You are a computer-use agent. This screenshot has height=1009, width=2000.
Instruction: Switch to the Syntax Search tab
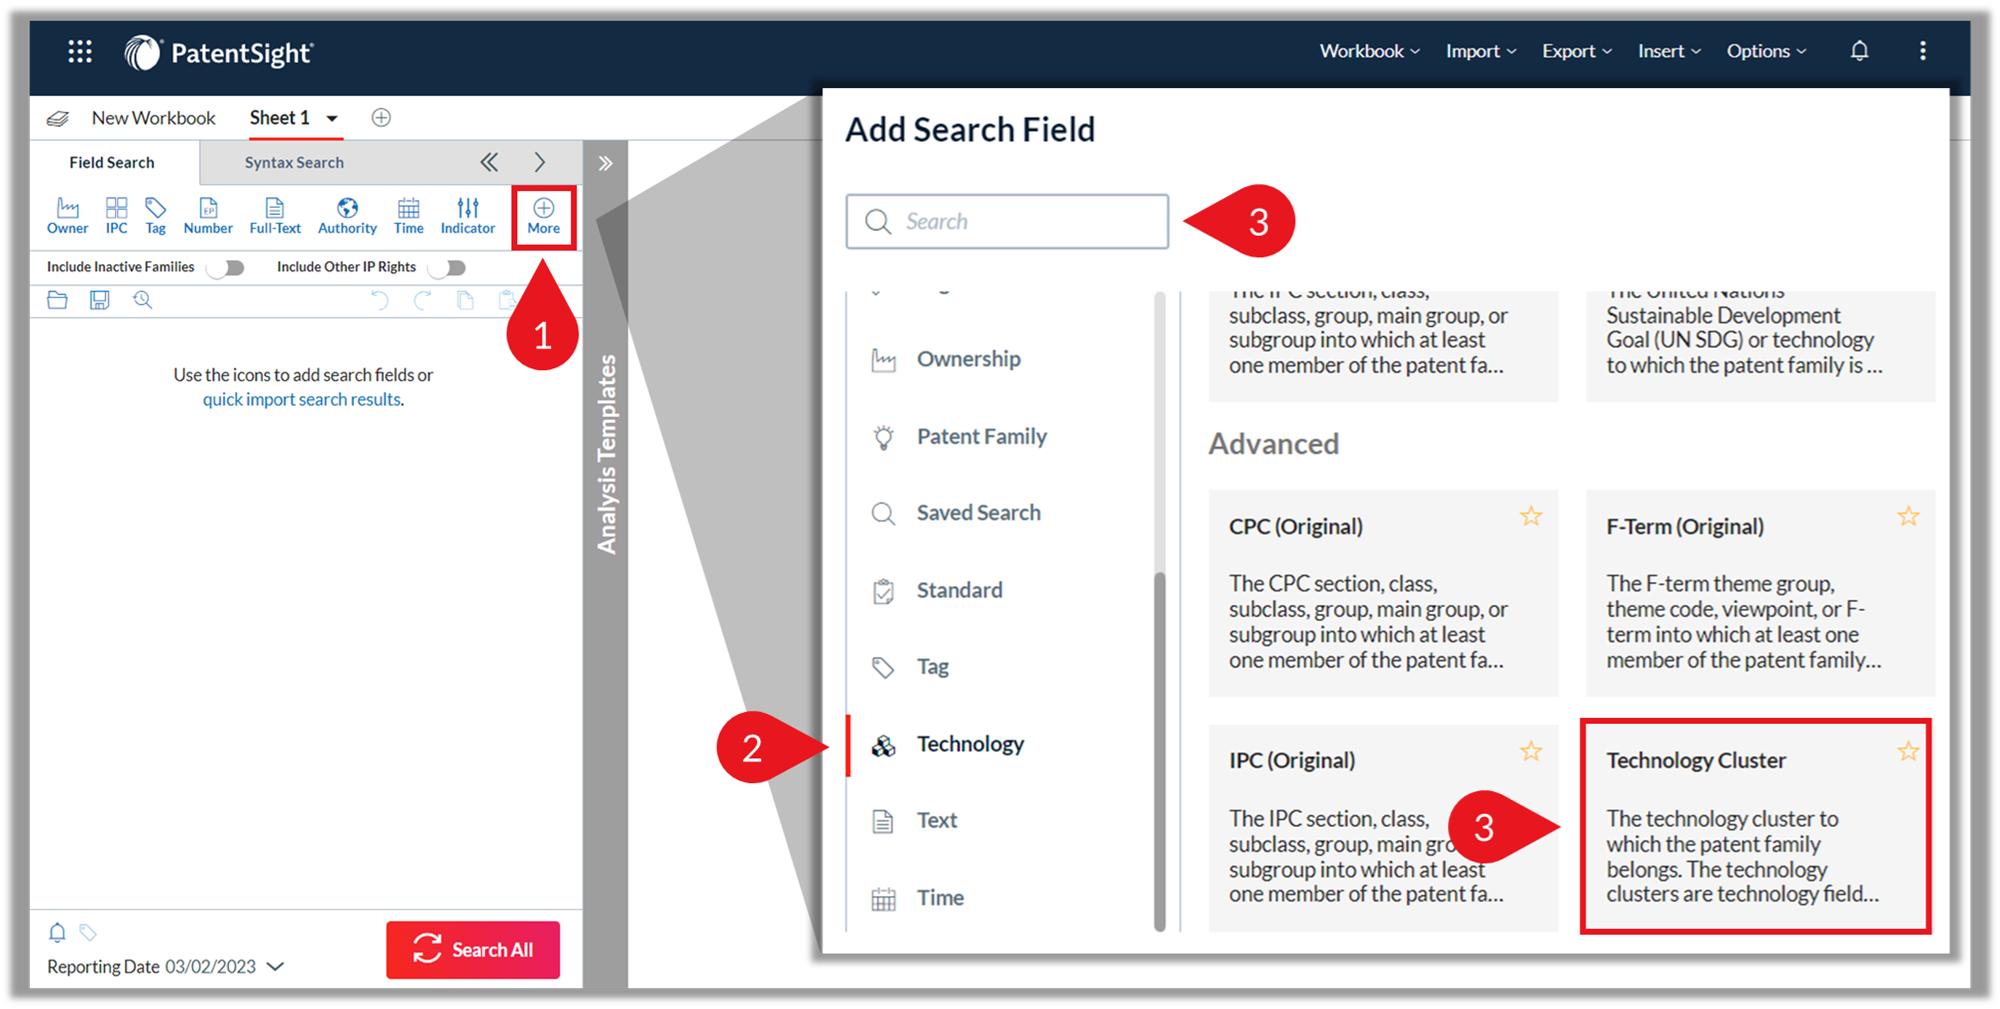point(293,162)
